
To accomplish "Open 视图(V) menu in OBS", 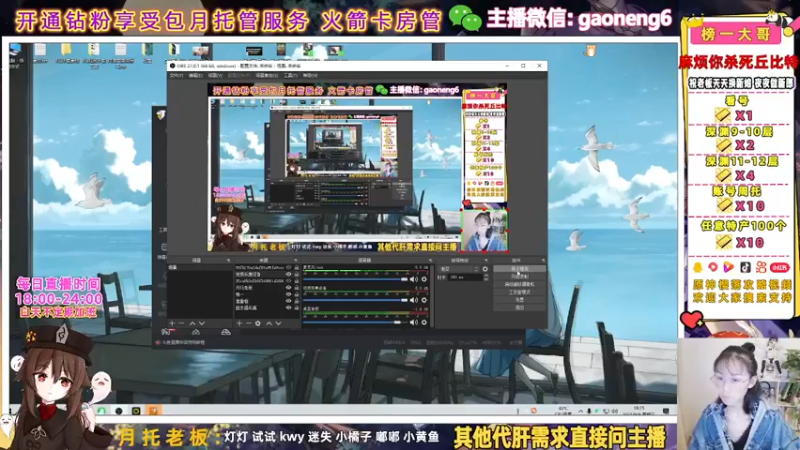I will tap(215, 76).
